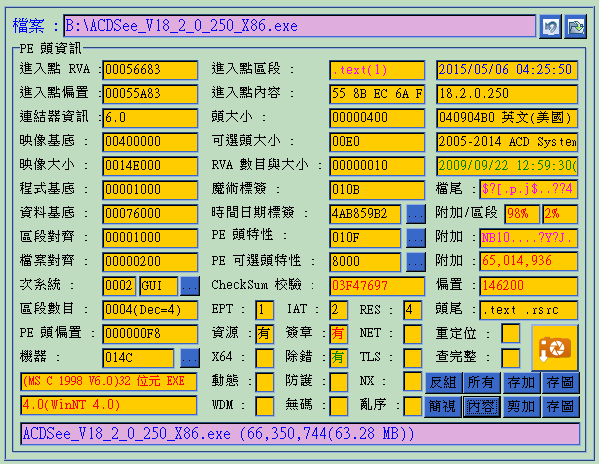Toggle the 動態 indicator box
Image resolution: width=599 pixels, height=464 pixels.
264,382
